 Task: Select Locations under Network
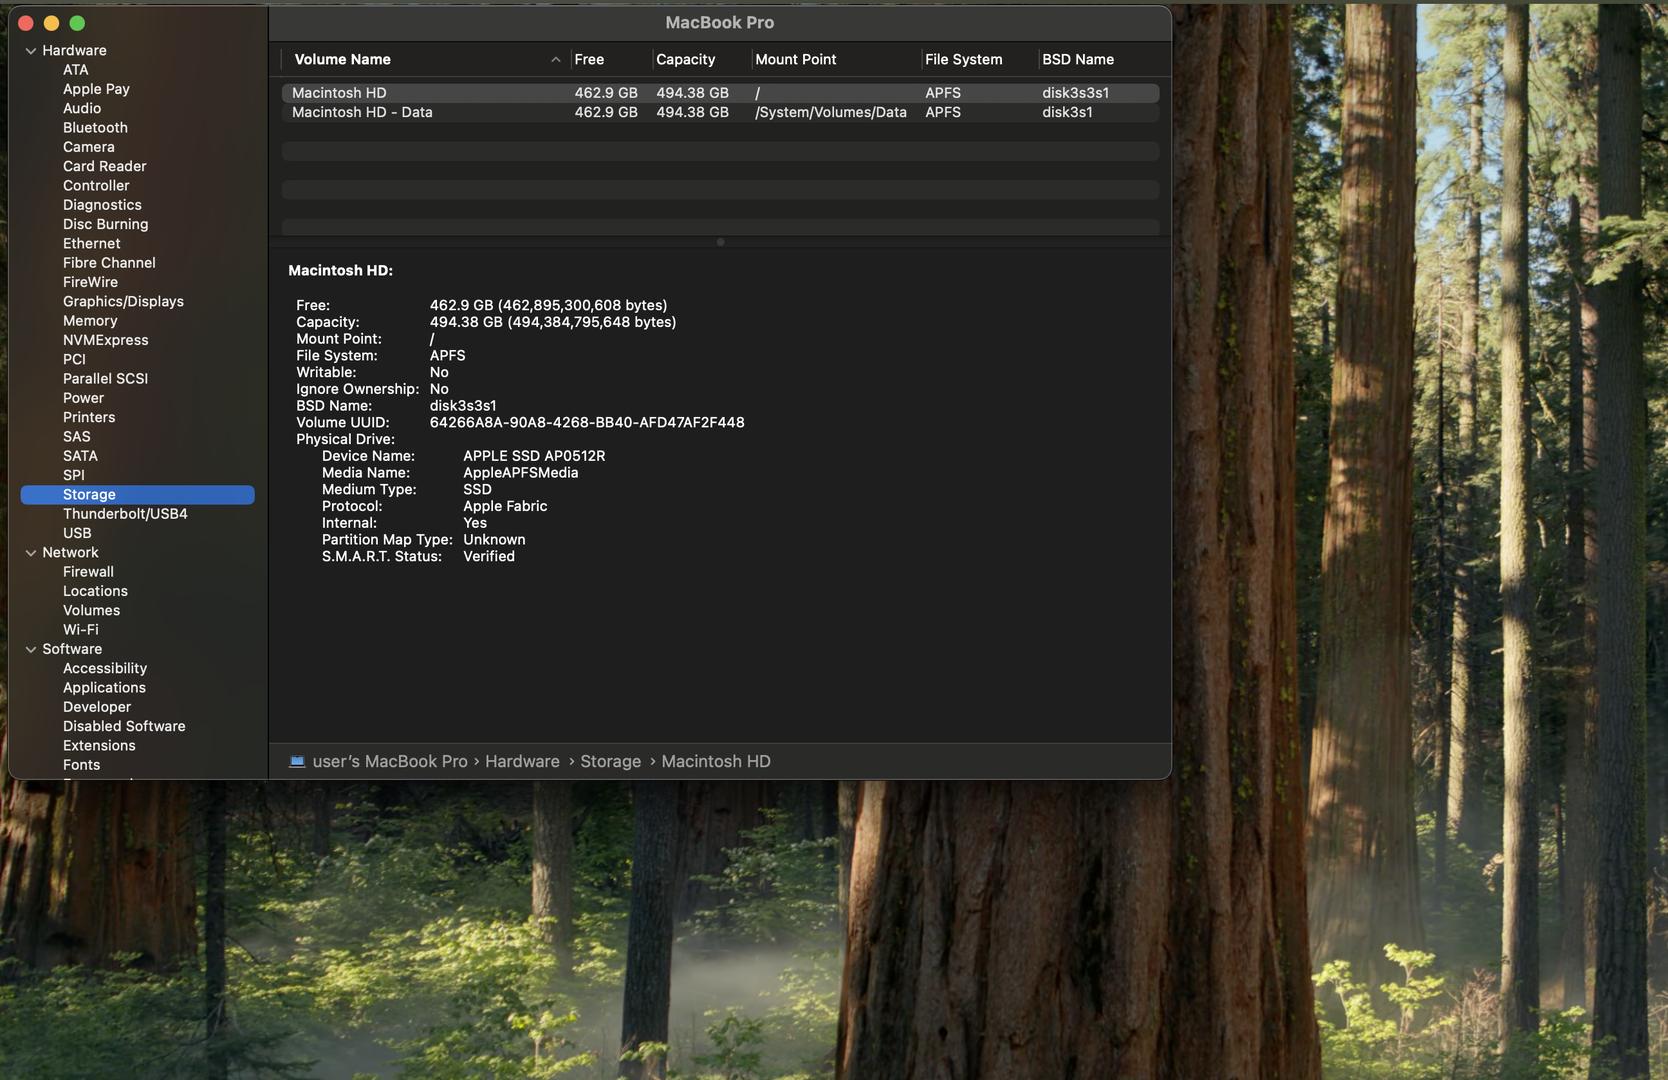pos(95,592)
